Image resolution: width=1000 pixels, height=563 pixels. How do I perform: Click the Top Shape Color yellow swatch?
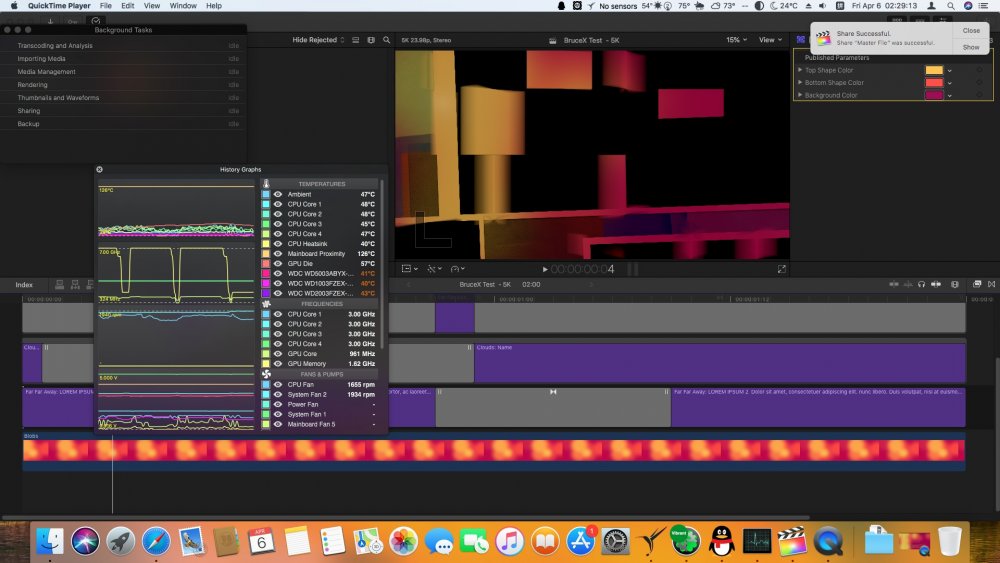[934, 70]
